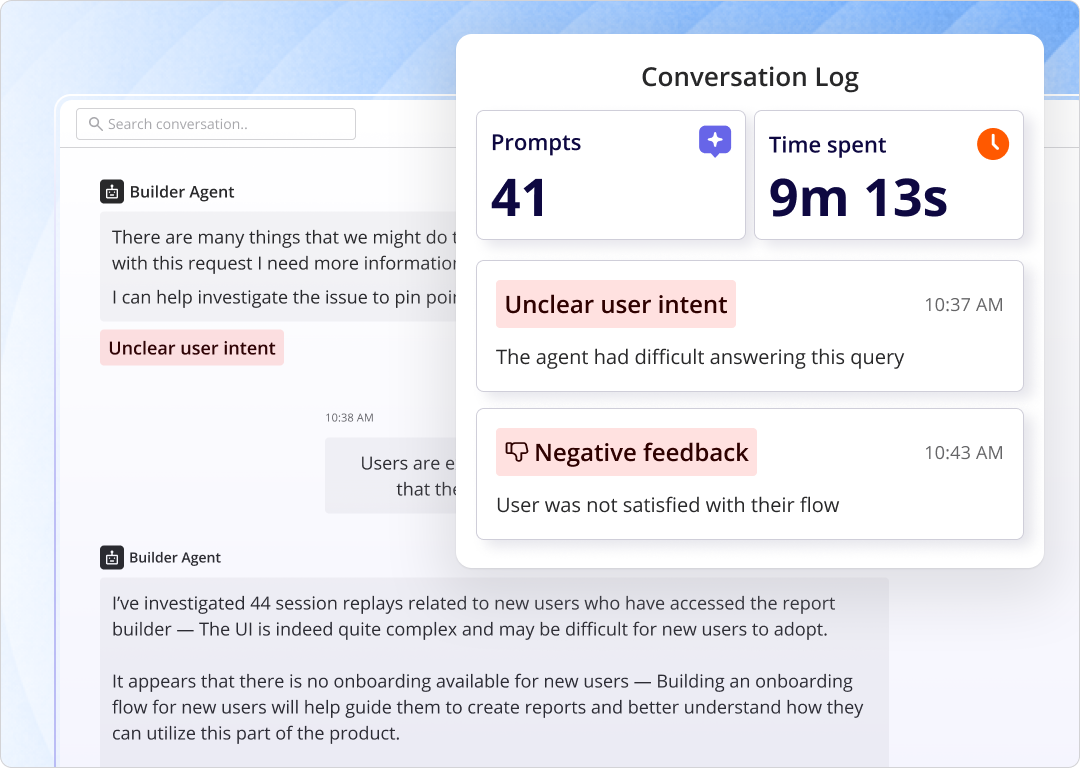1080x768 pixels.
Task: Expand the Unclear user intent log entry
Action: pos(750,326)
